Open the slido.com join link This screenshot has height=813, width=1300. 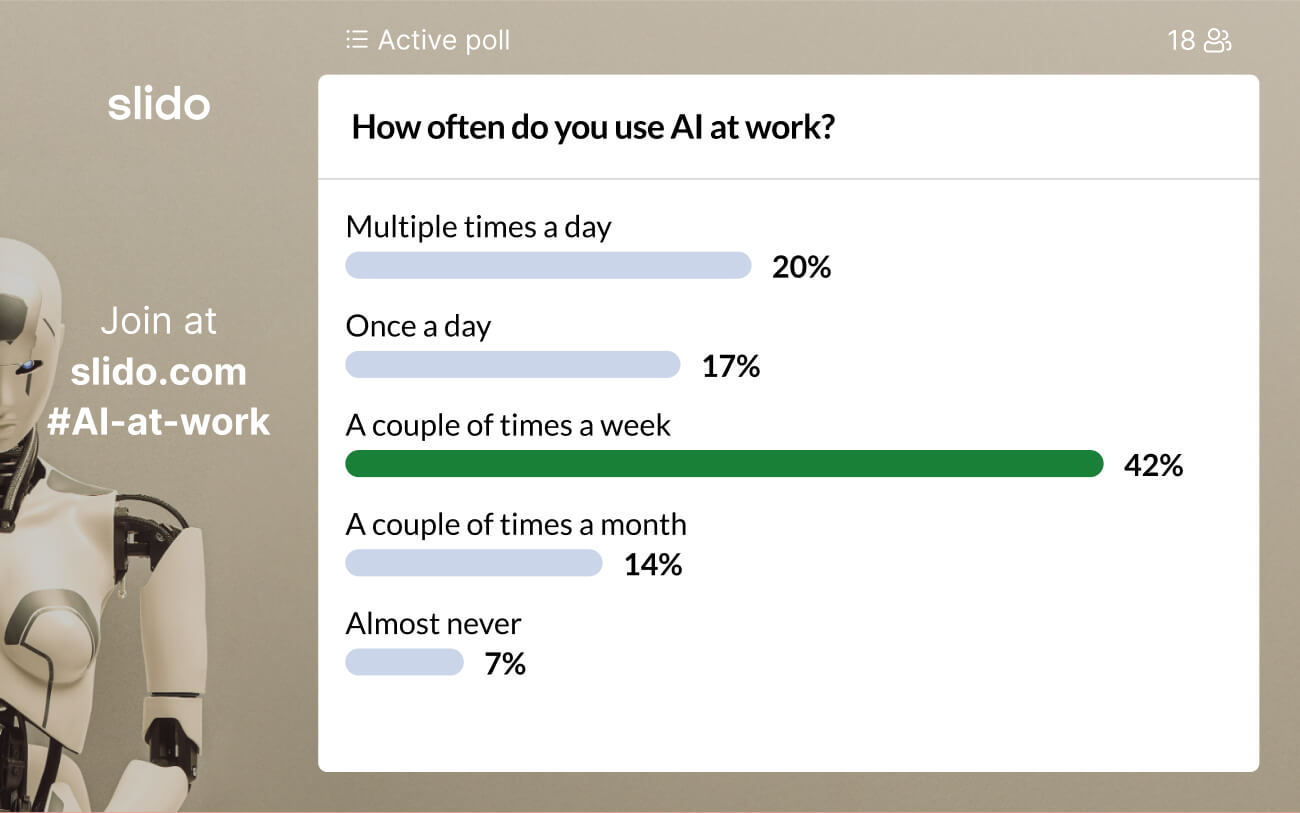pos(158,372)
